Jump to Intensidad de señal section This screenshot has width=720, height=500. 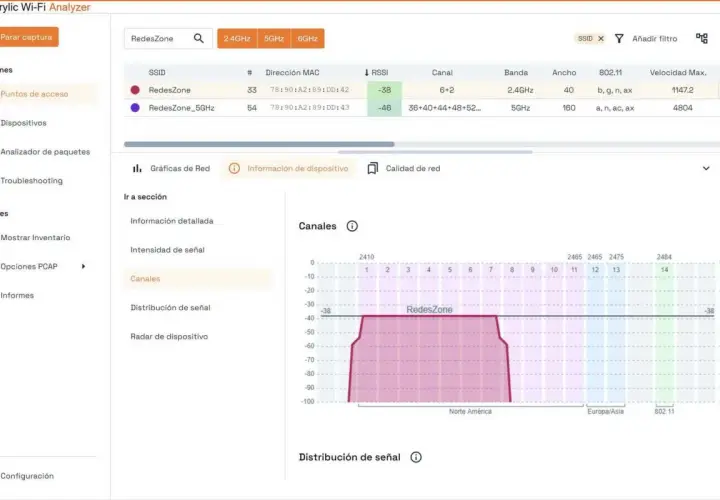click(167, 250)
